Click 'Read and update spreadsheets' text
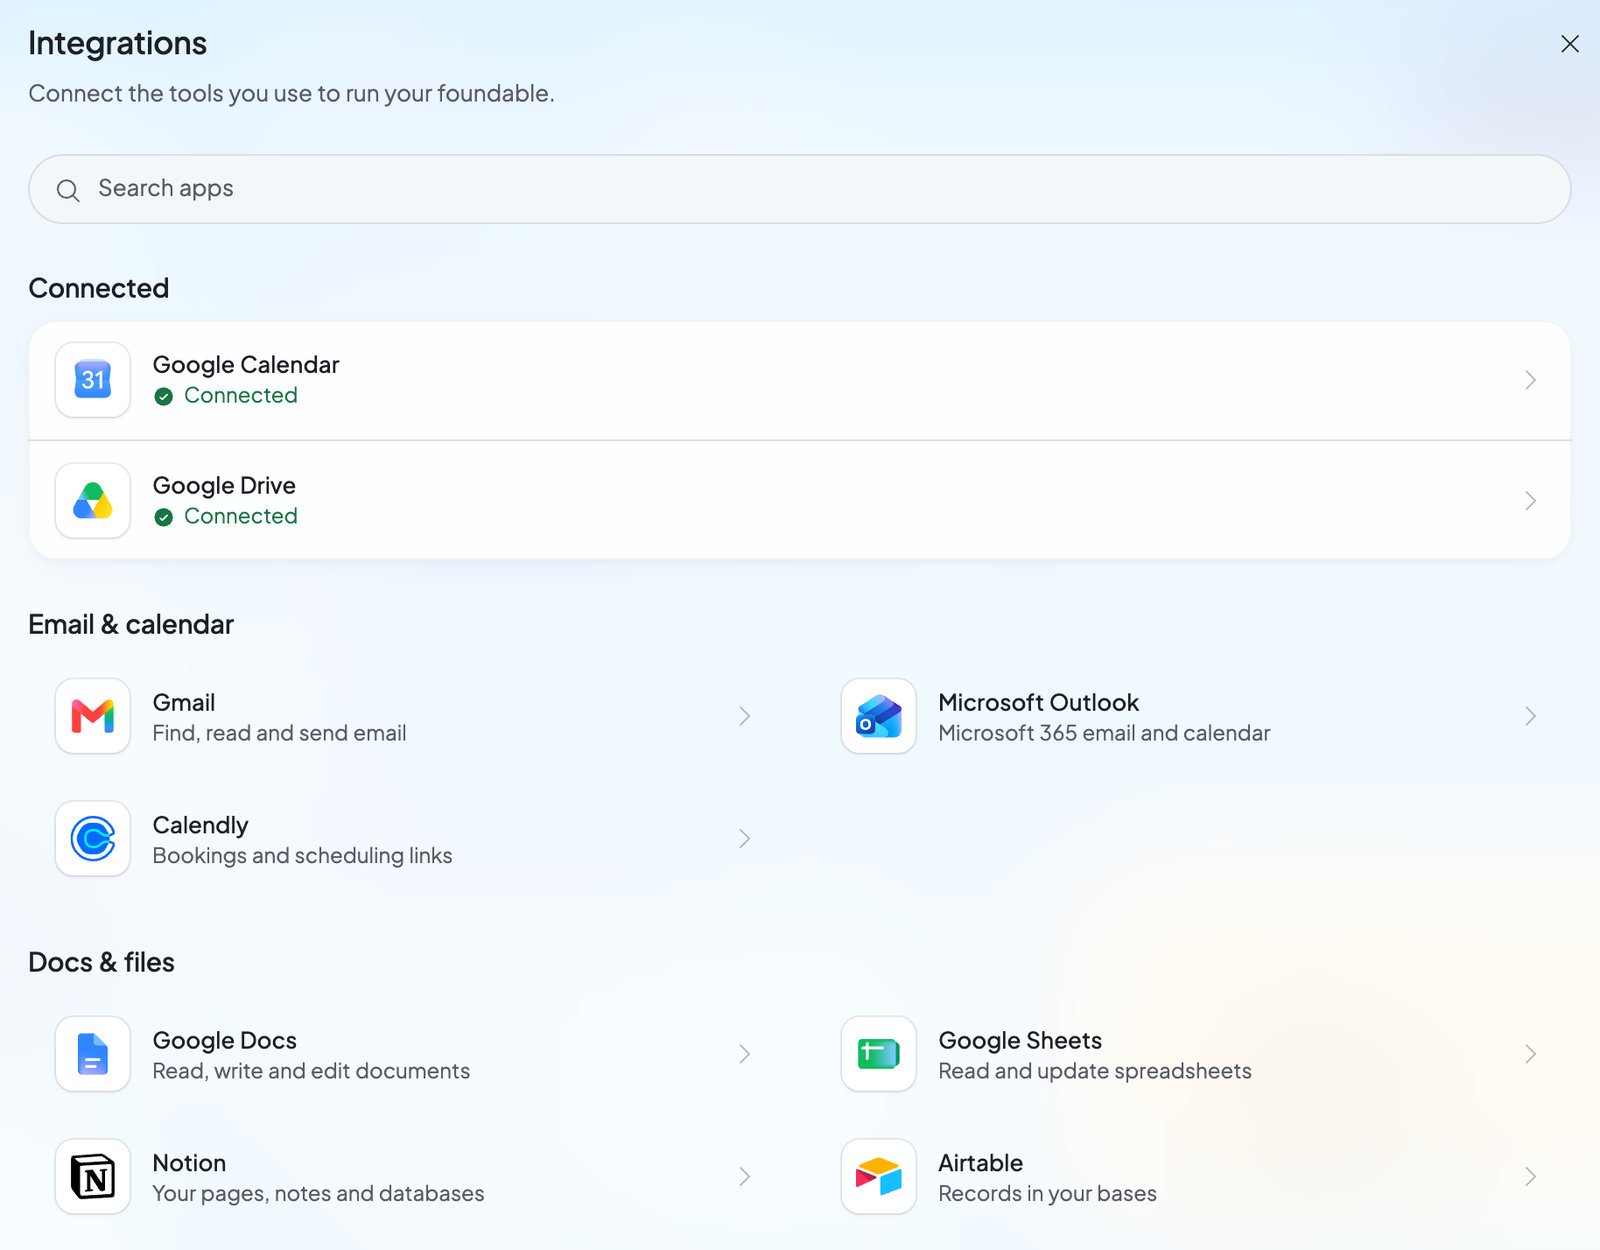 tap(1095, 1071)
